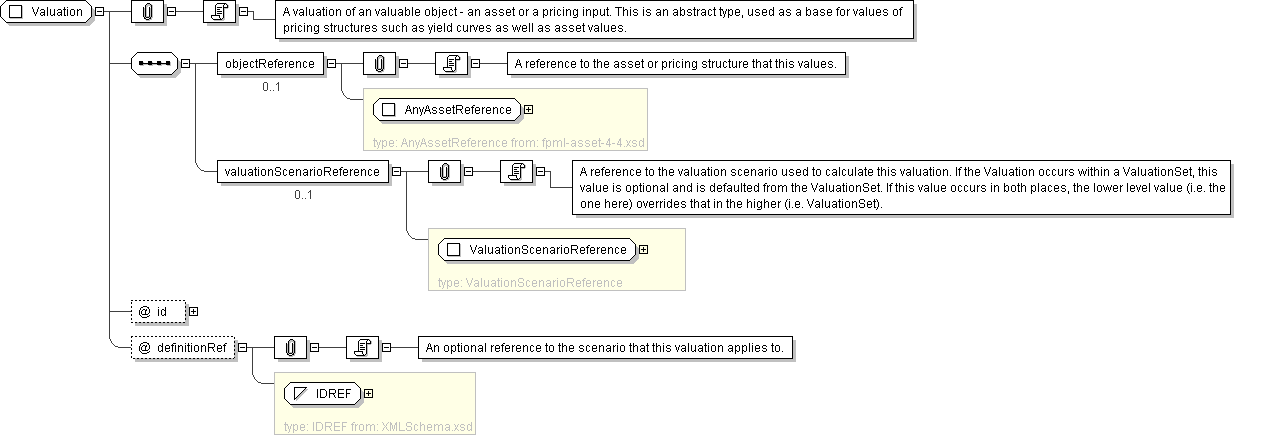The image size is (1272, 436).
Task: Click the paperclip icon next to objectReference
Action: tap(379, 64)
